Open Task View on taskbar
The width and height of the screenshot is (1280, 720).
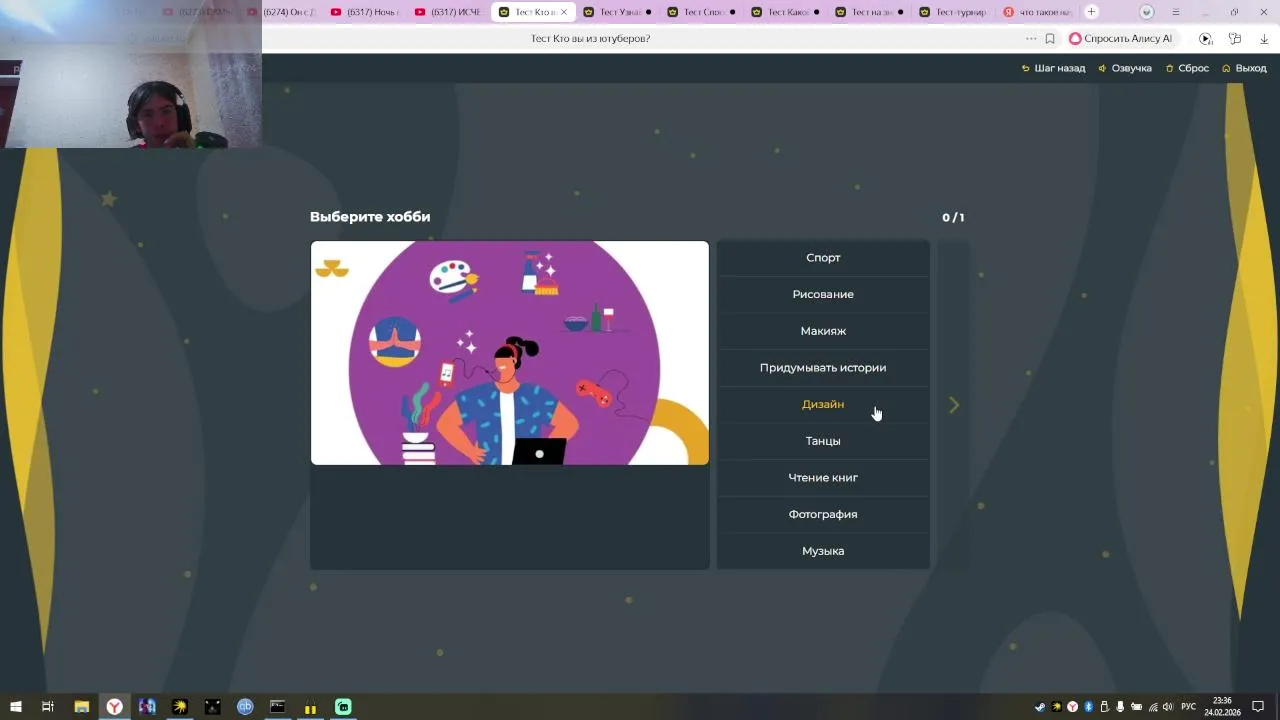47,707
